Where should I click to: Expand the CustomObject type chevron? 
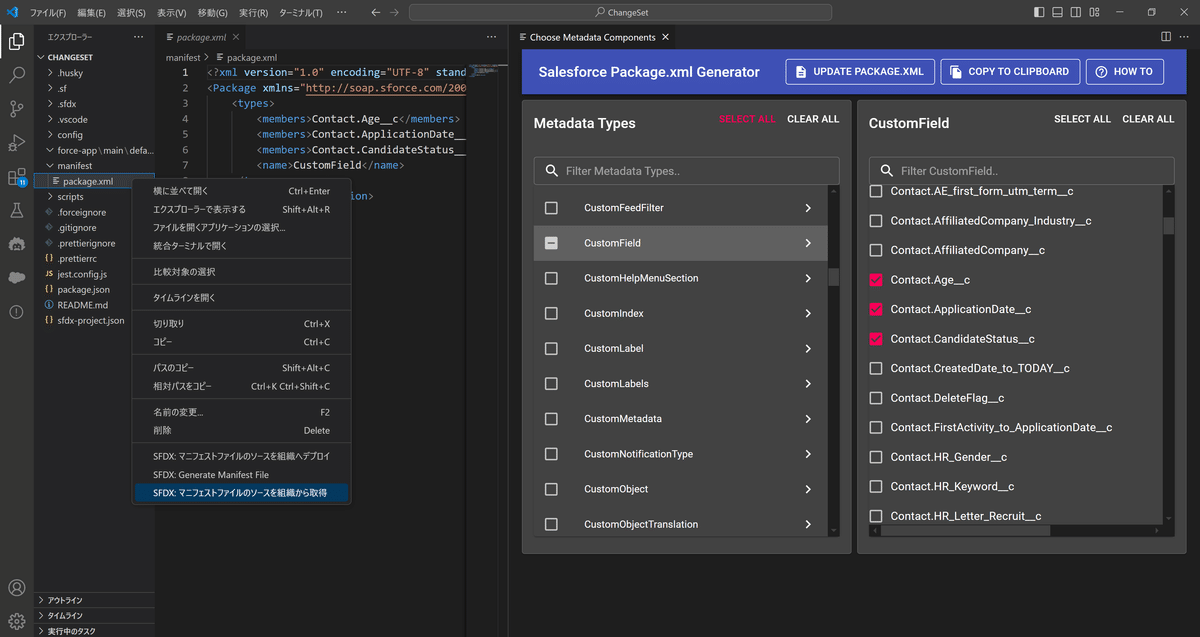[808, 489]
